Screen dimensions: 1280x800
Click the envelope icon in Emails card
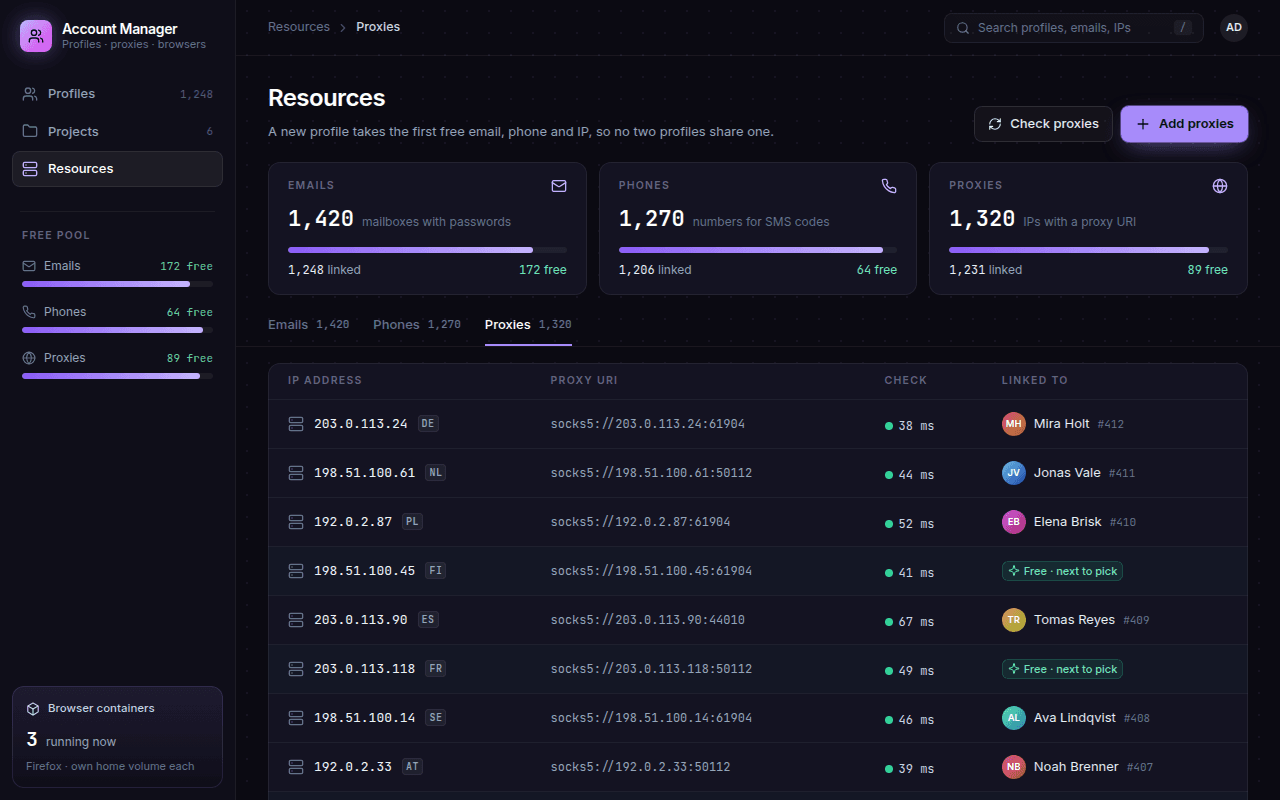pyautogui.click(x=559, y=186)
